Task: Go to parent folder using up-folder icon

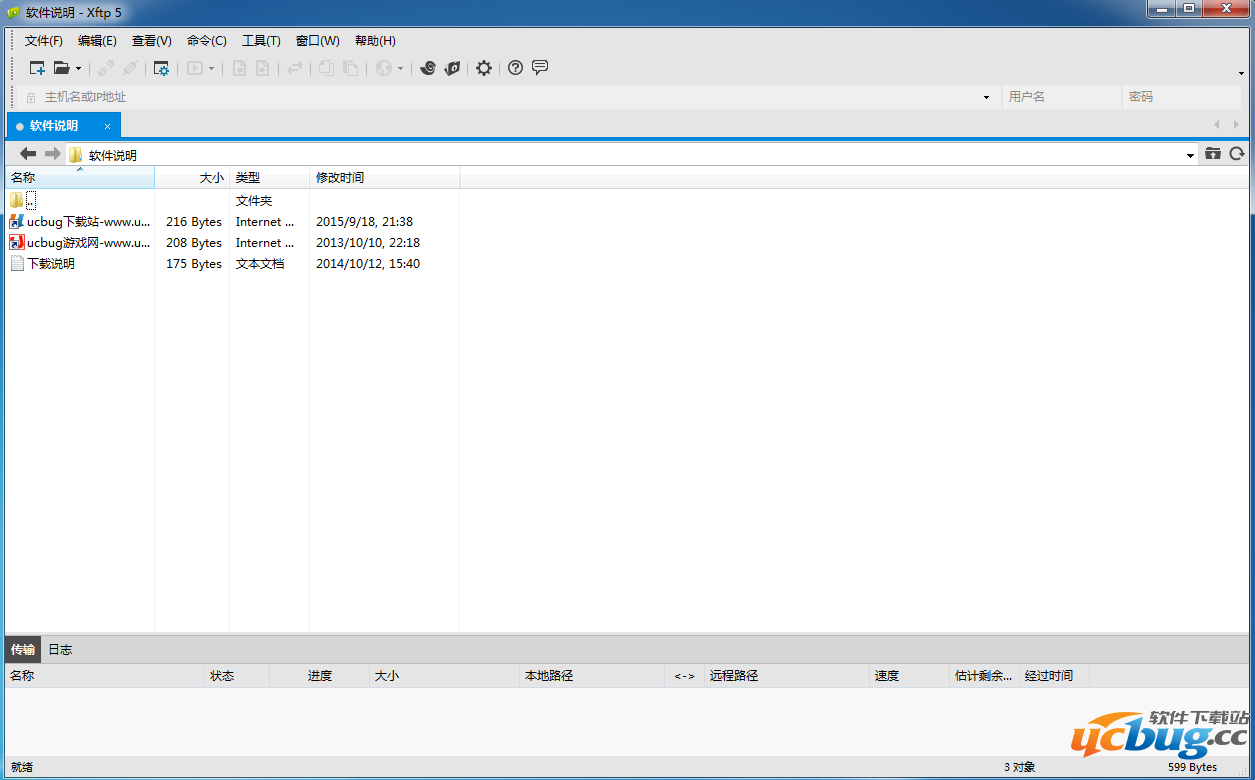Action: 1213,154
